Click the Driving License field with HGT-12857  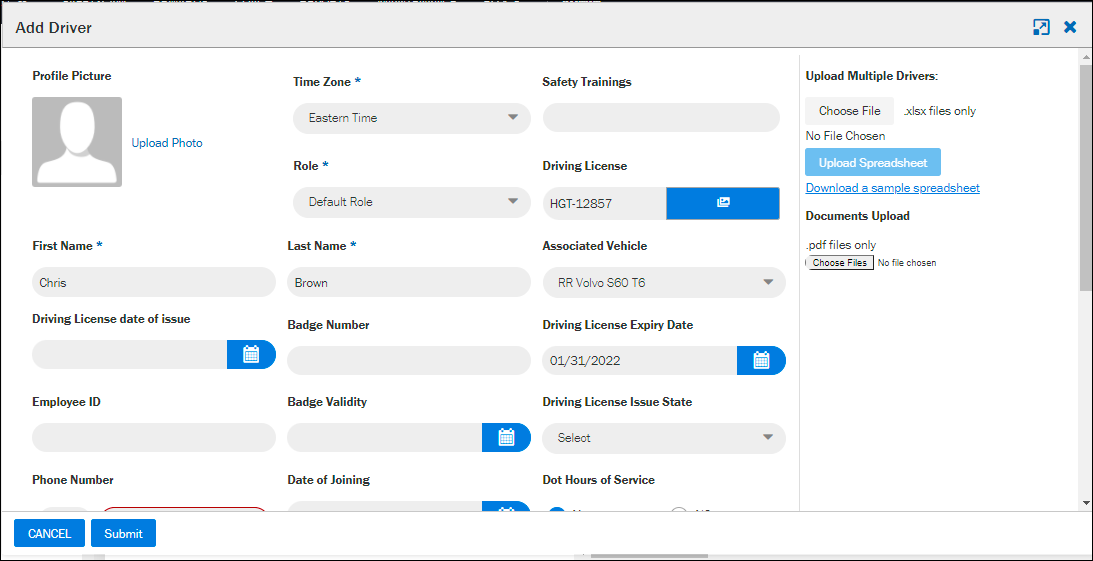(604, 203)
